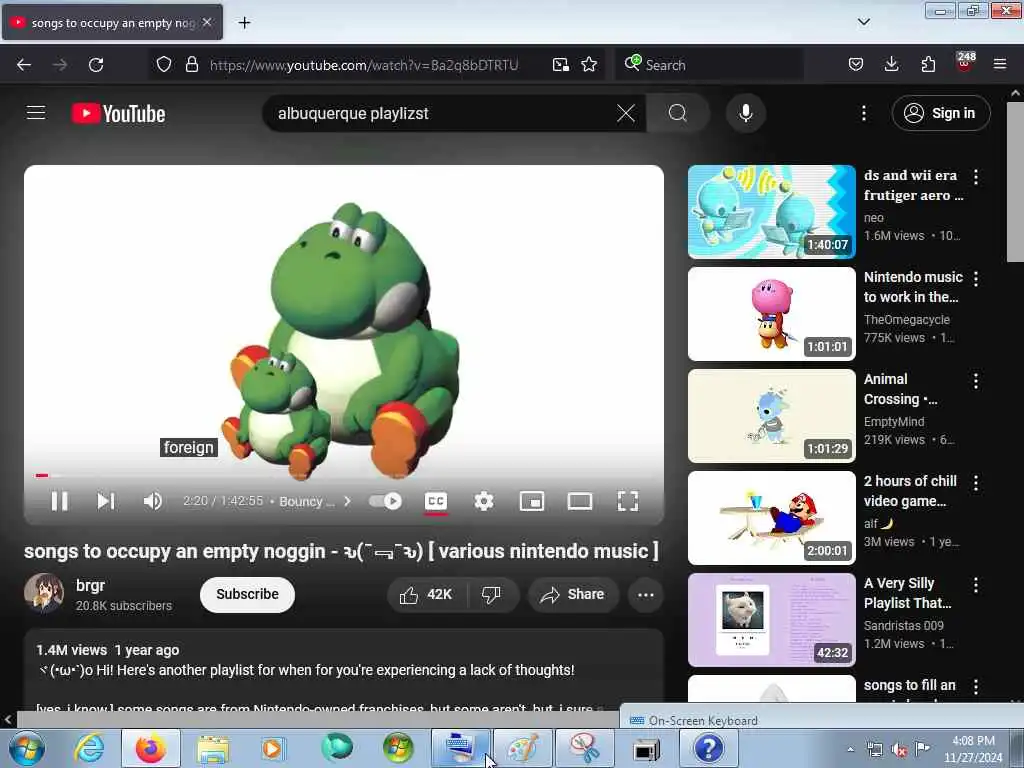Open options menu for 2 hours of chill
Screen dimensions: 1024x768
coord(976,483)
